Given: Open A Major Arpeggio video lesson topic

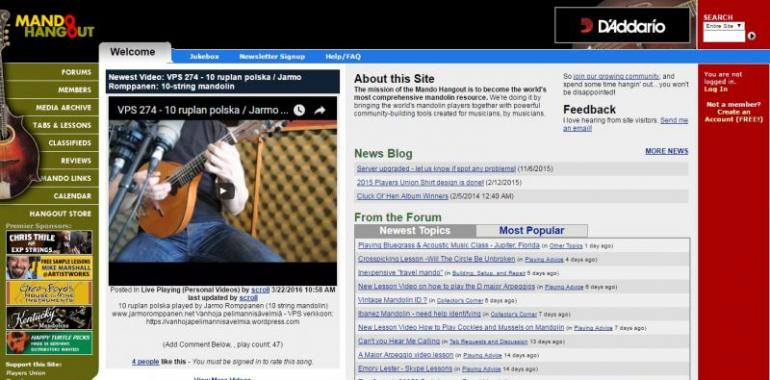Looking at the screenshot, I should point(406,354).
